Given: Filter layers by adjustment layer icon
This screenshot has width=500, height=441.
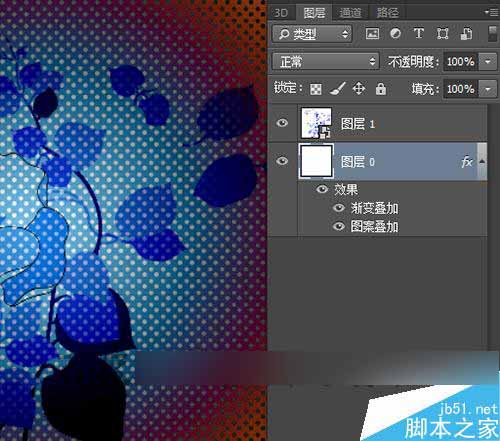Looking at the screenshot, I should pos(395,34).
